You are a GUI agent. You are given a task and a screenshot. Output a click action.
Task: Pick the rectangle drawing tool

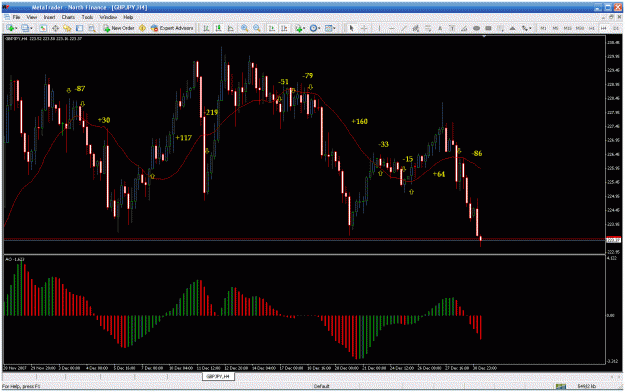(x=488, y=28)
